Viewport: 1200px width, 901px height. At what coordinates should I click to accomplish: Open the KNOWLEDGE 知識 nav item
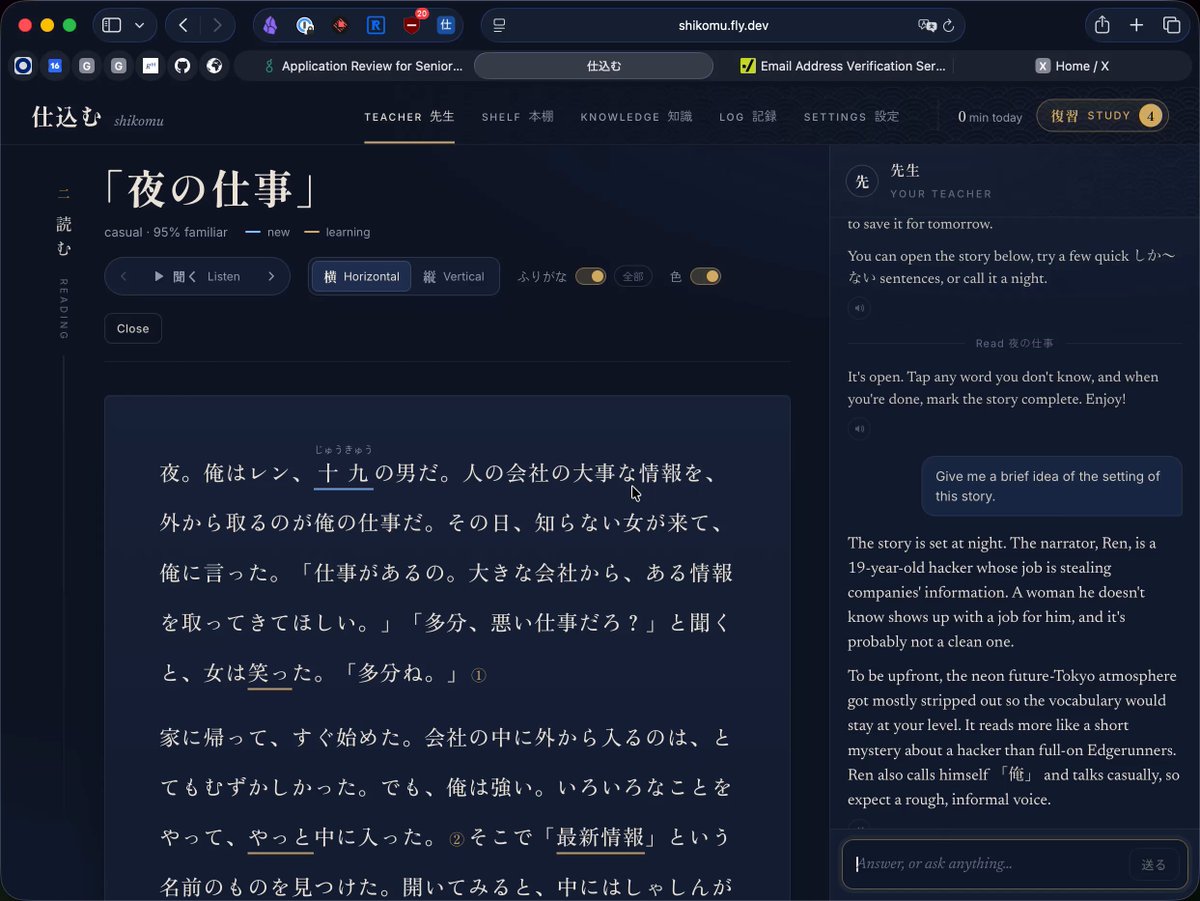(636, 117)
